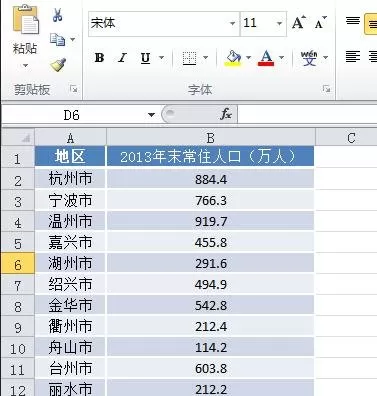Viewport: 377px width, 396px height.
Task: Click the Insert Function fx button
Action: click(226, 115)
